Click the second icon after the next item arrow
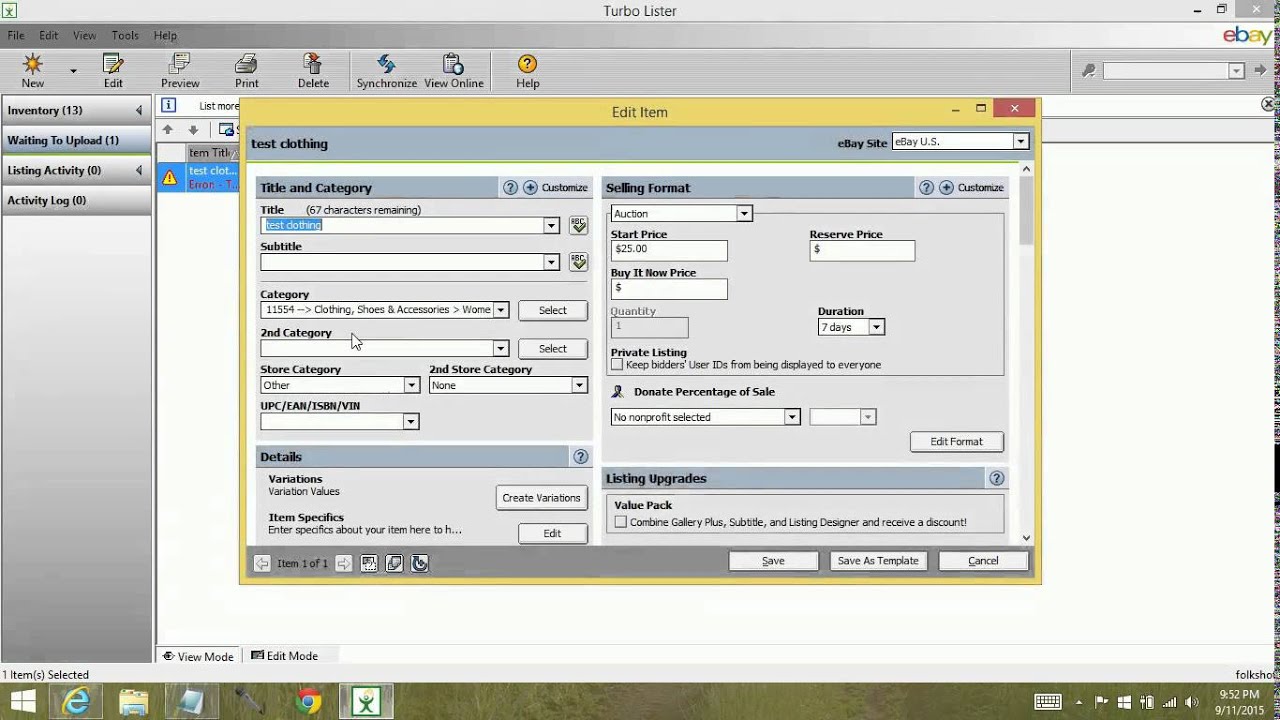 pyautogui.click(x=394, y=563)
